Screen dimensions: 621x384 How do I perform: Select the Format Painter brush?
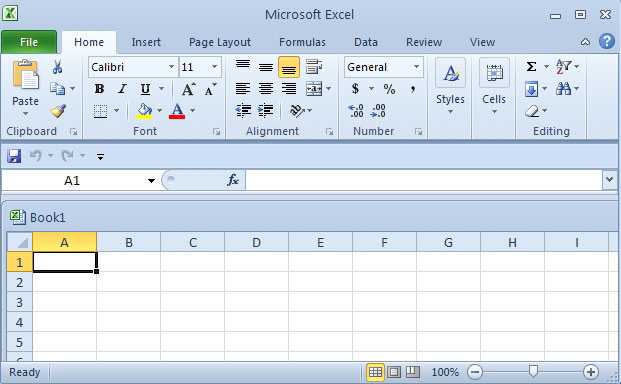coord(58,111)
